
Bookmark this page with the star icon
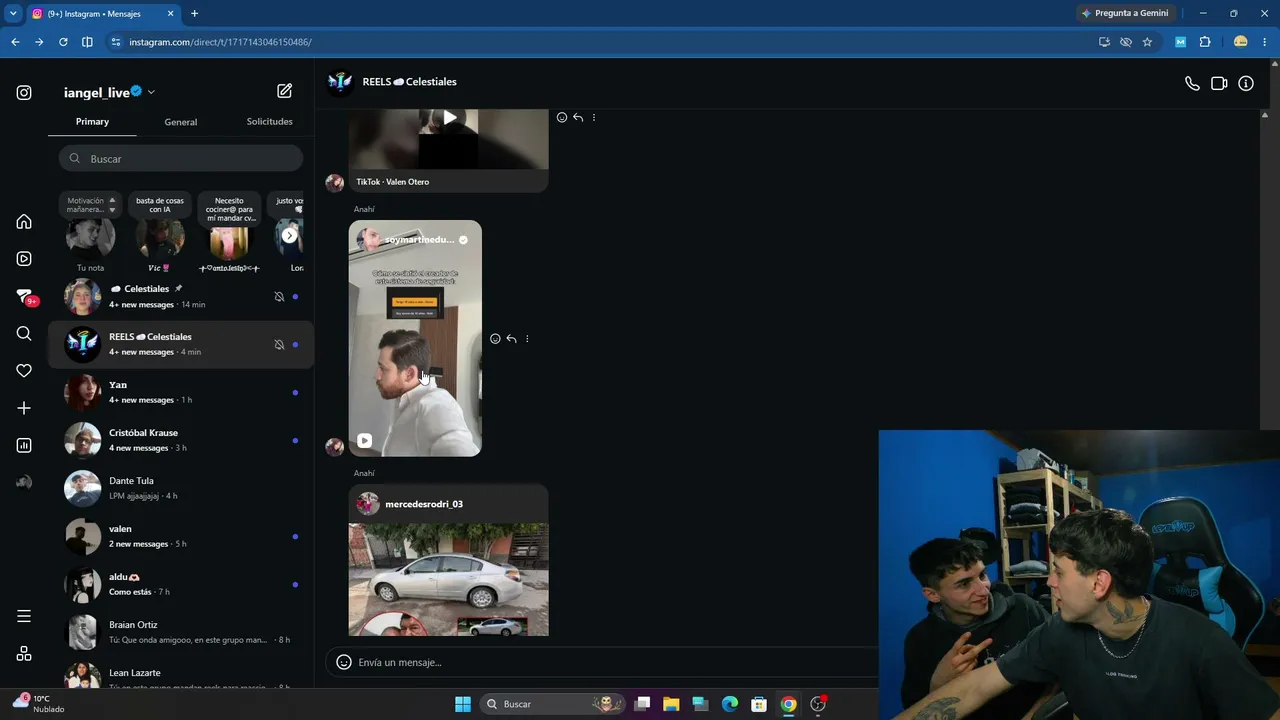click(x=1147, y=42)
